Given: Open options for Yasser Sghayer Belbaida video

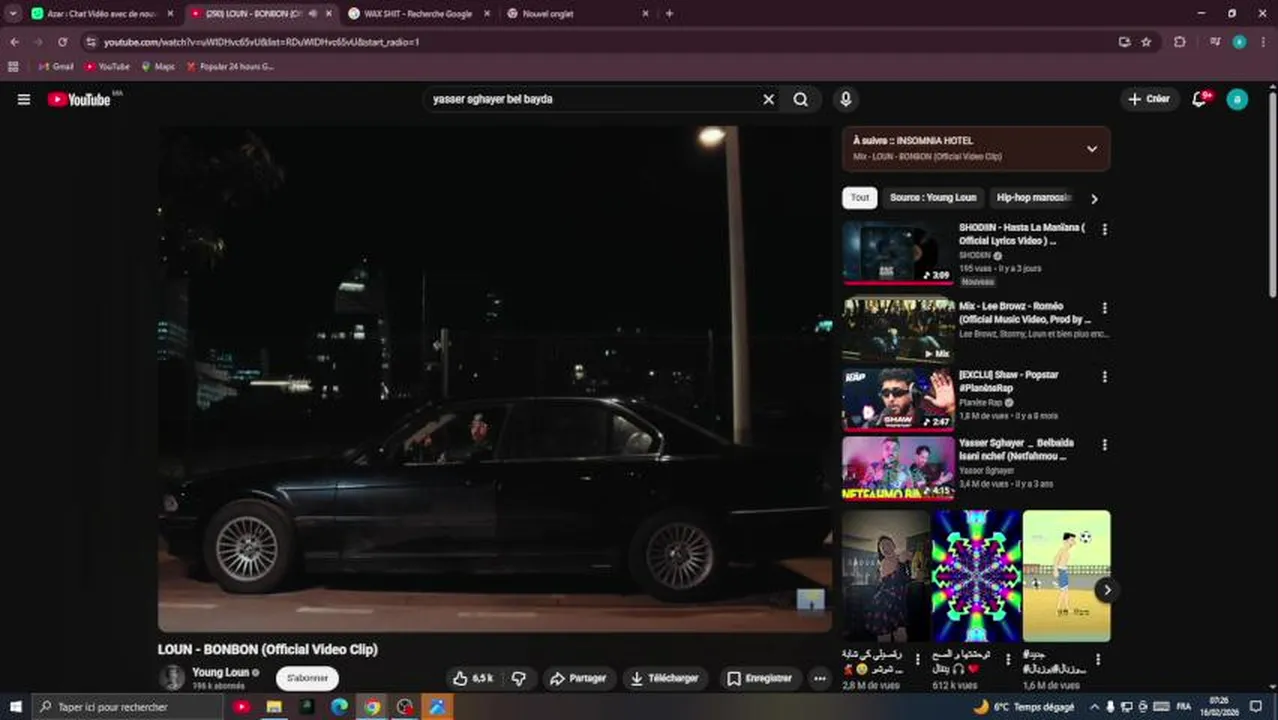Looking at the screenshot, I should pyautogui.click(x=1105, y=445).
